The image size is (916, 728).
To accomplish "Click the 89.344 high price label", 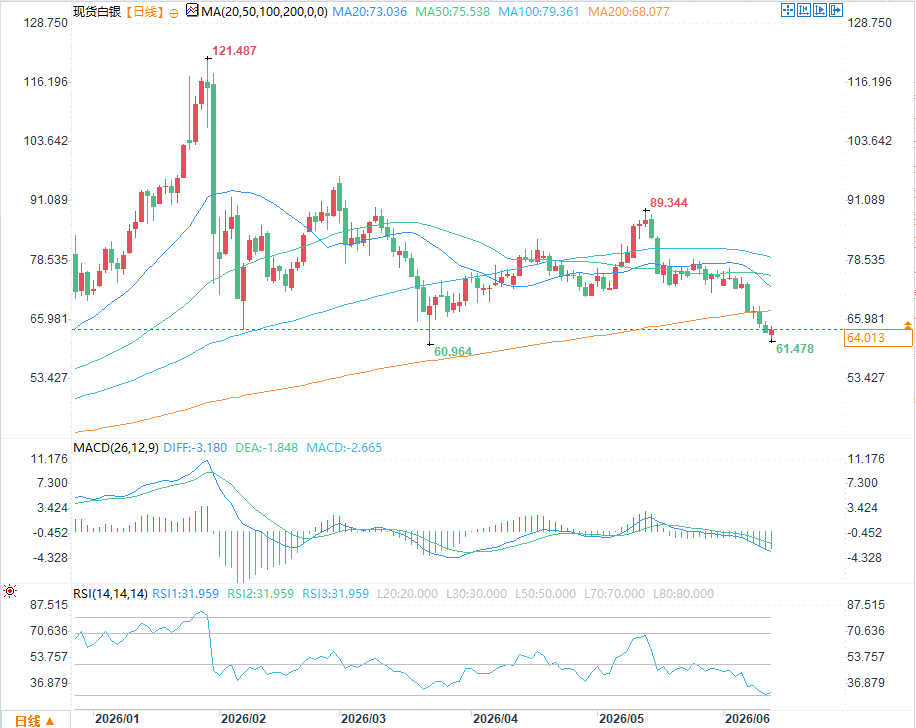I will pos(669,203).
